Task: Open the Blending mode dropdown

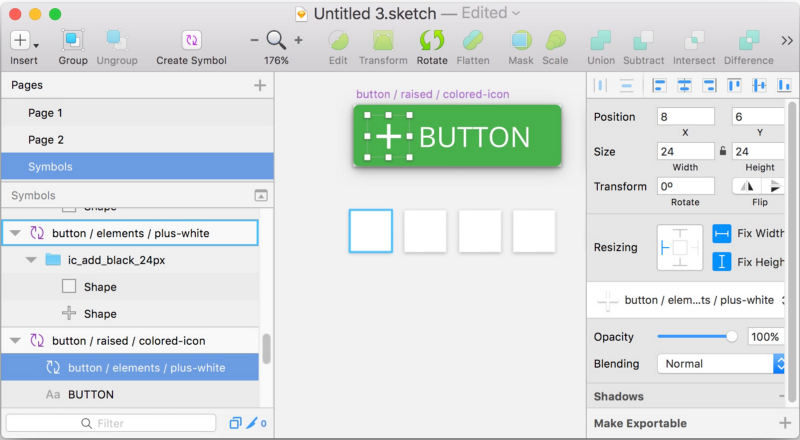Action: (721, 364)
